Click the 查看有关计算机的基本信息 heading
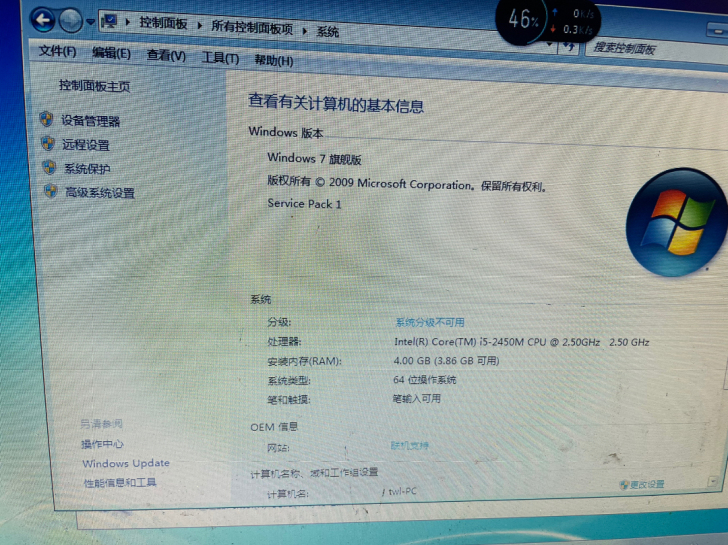This screenshot has width=728, height=545. click(336, 103)
